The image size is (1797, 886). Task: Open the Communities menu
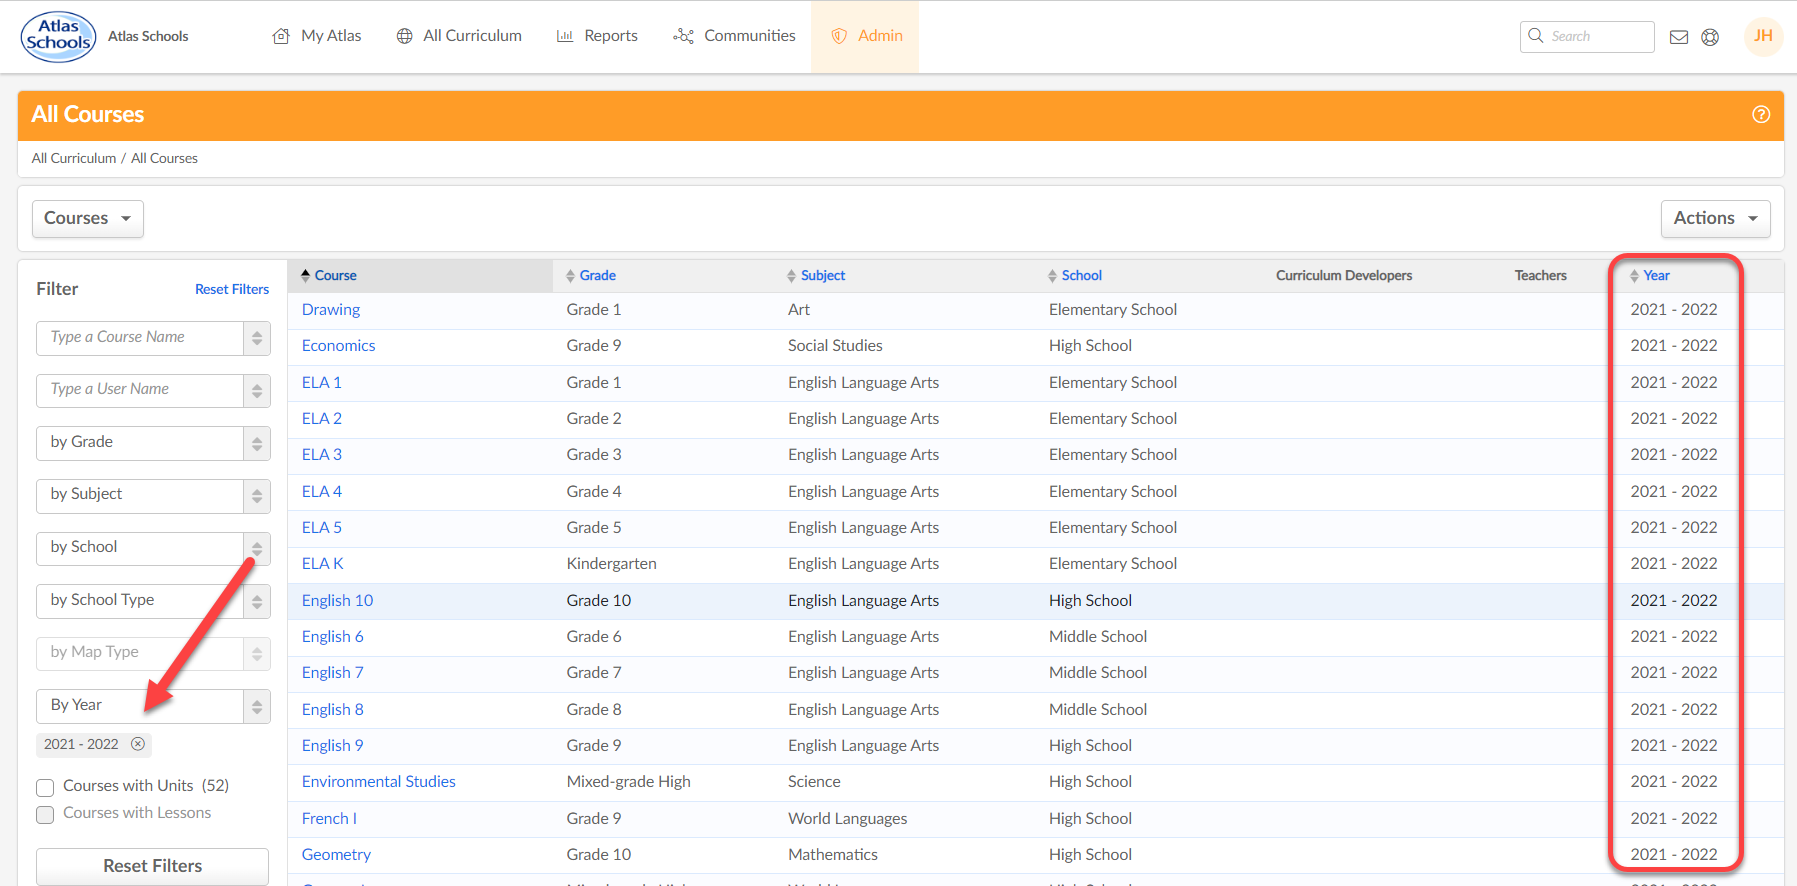pyautogui.click(x=735, y=36)
